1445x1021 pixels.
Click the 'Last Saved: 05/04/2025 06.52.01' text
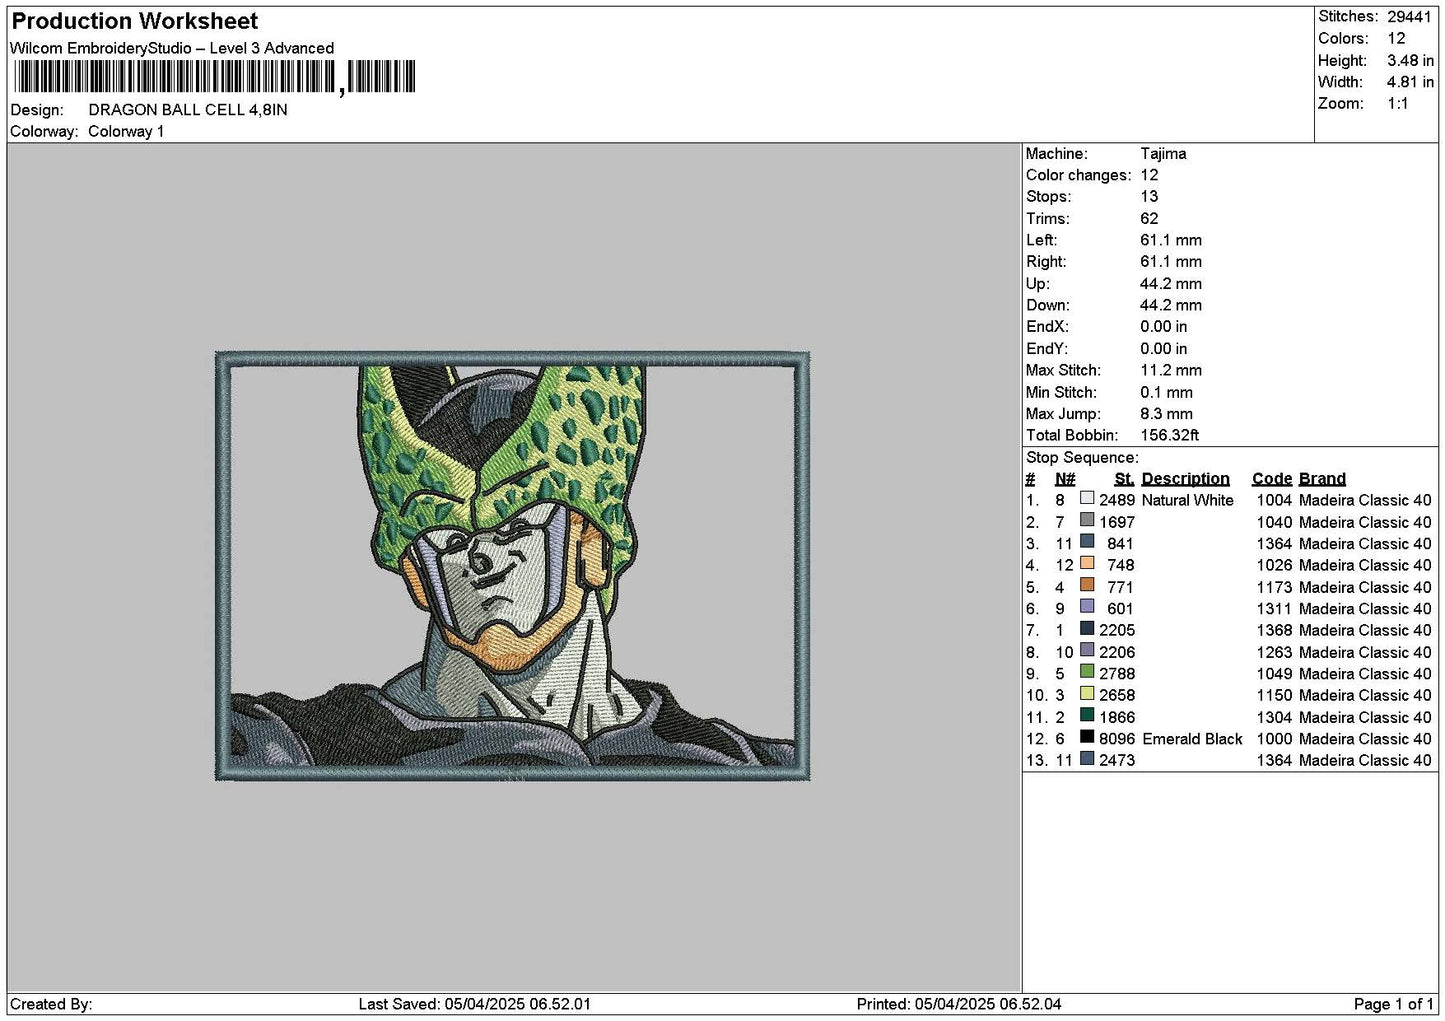[475, 1004]
